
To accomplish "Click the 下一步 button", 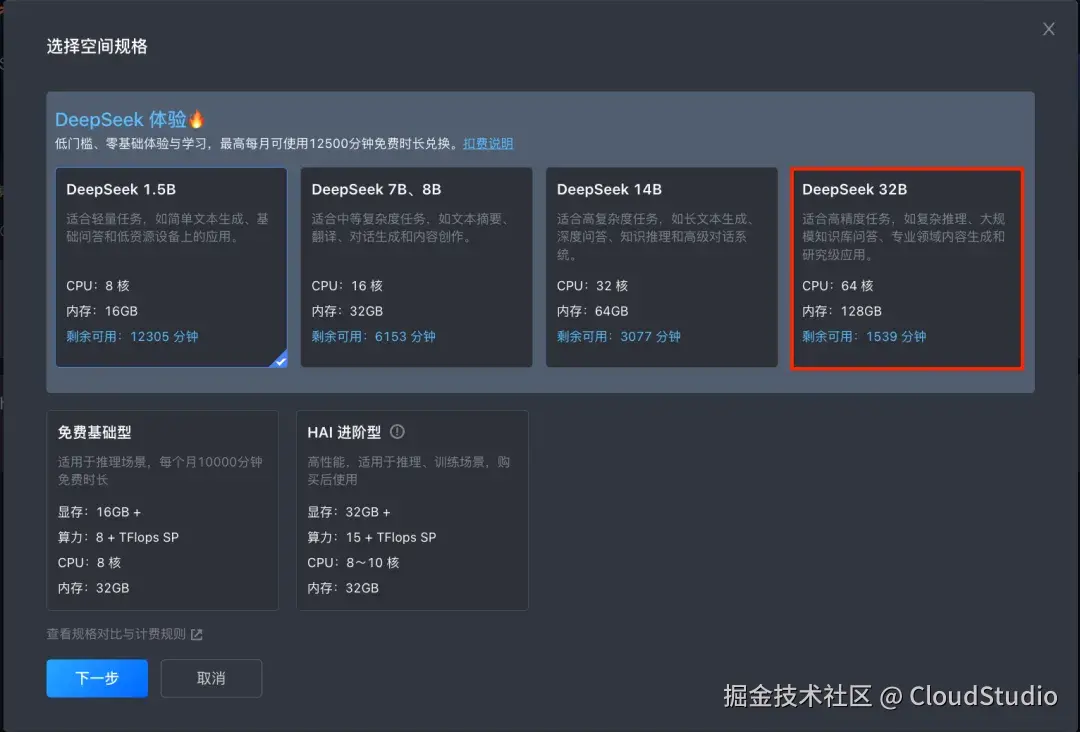I will point(96,678).
